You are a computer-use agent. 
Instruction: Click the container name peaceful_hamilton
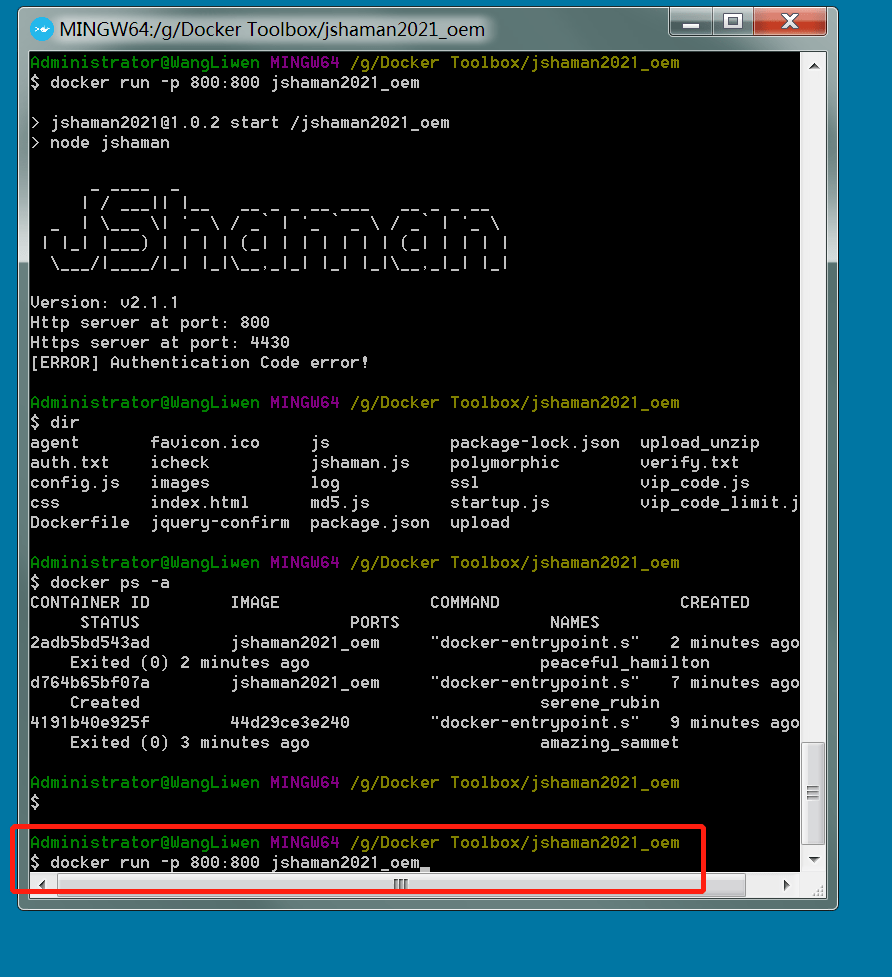624,662
